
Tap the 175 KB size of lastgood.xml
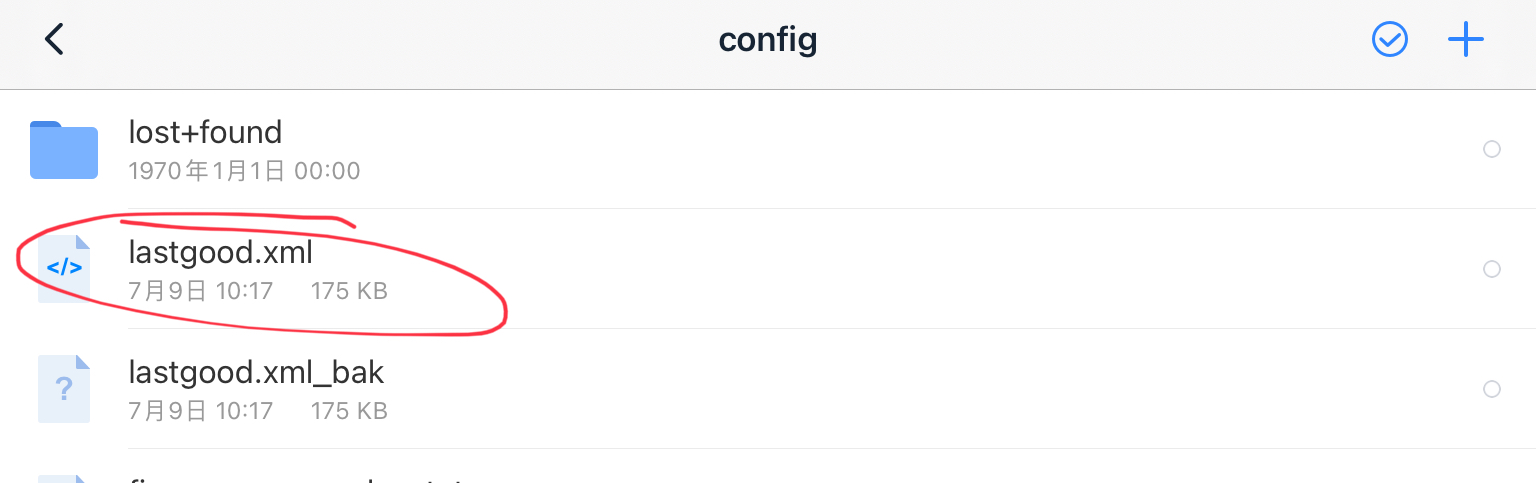coord(349,291)
